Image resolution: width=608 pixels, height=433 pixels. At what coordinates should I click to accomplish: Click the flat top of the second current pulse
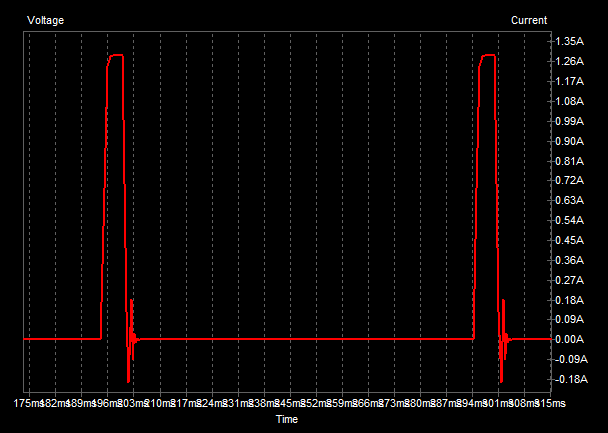click(489, 55)
